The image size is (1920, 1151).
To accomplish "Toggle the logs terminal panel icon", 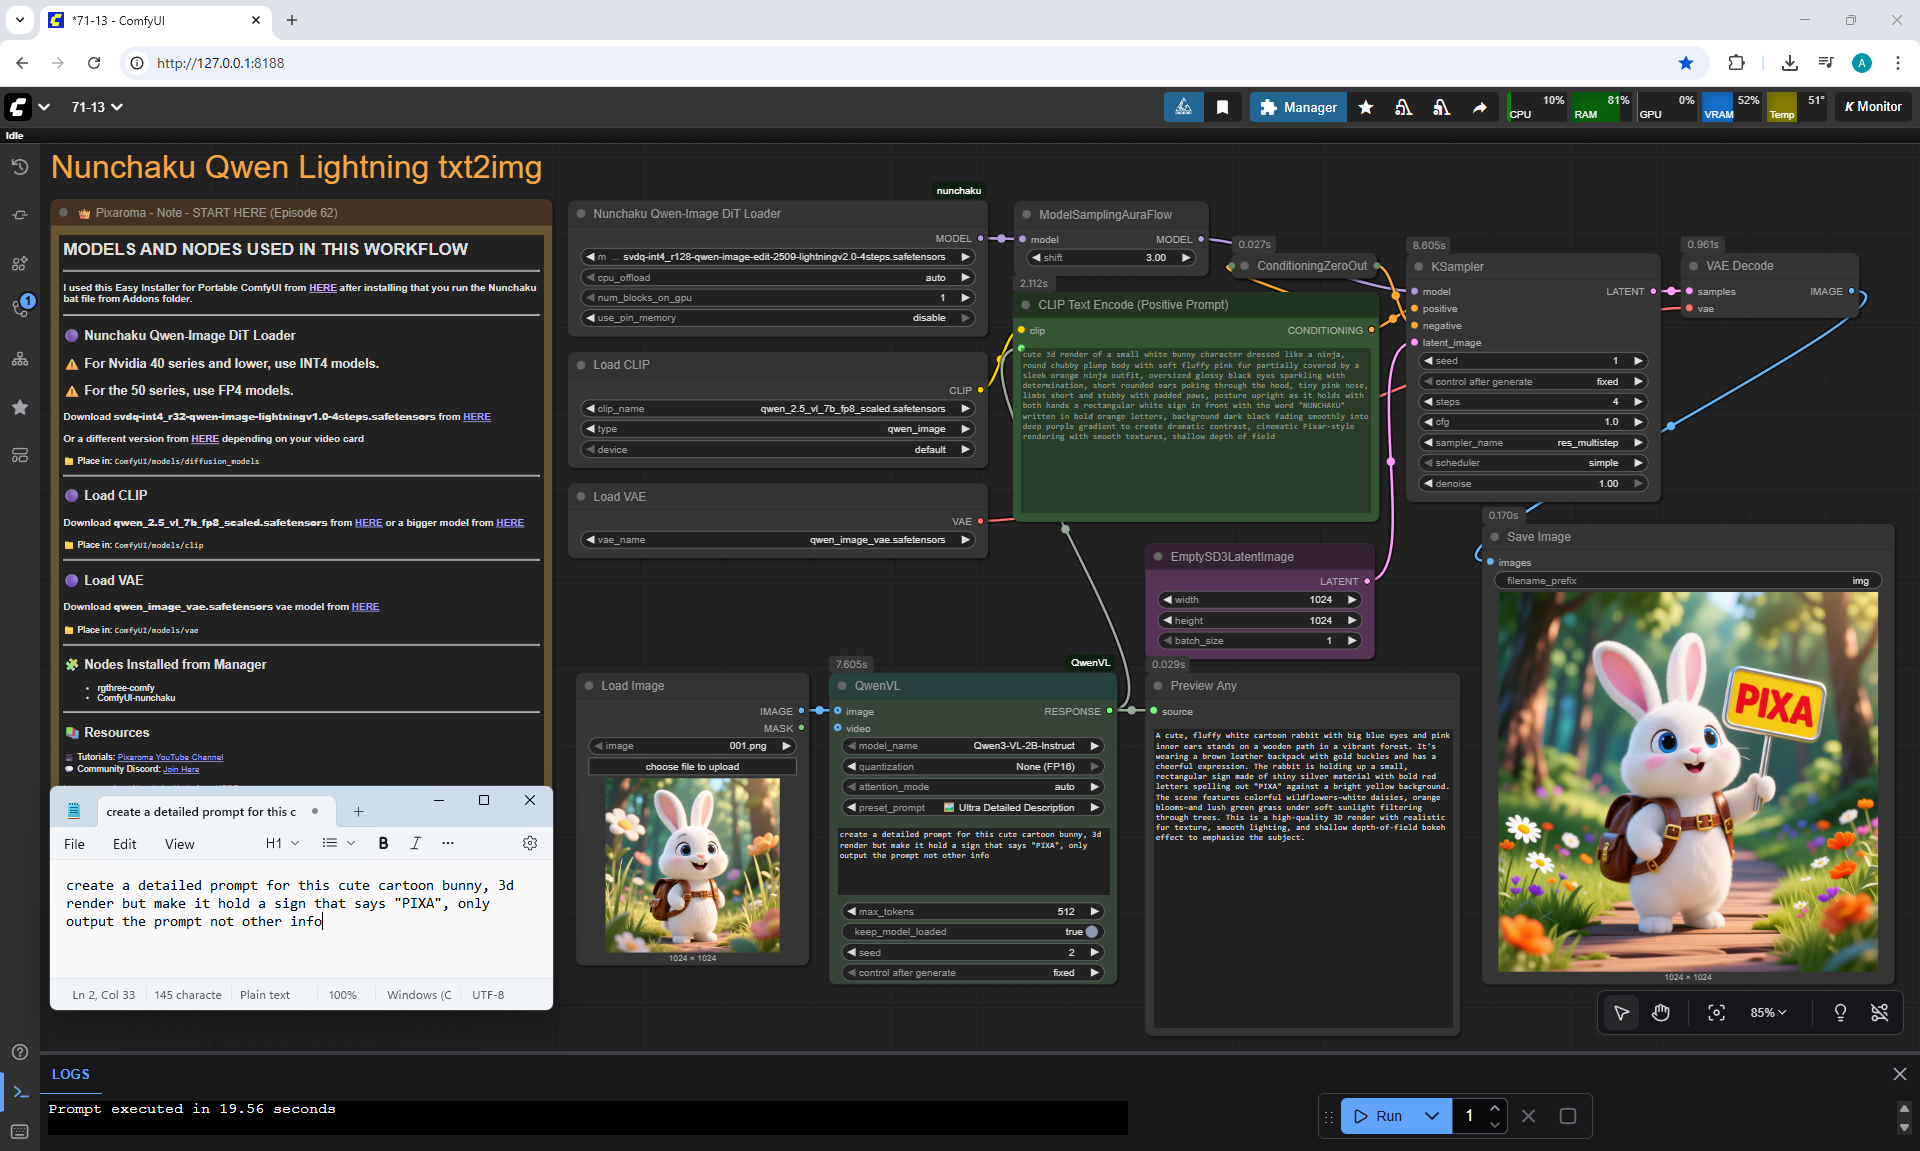I will click(19, 1092).
